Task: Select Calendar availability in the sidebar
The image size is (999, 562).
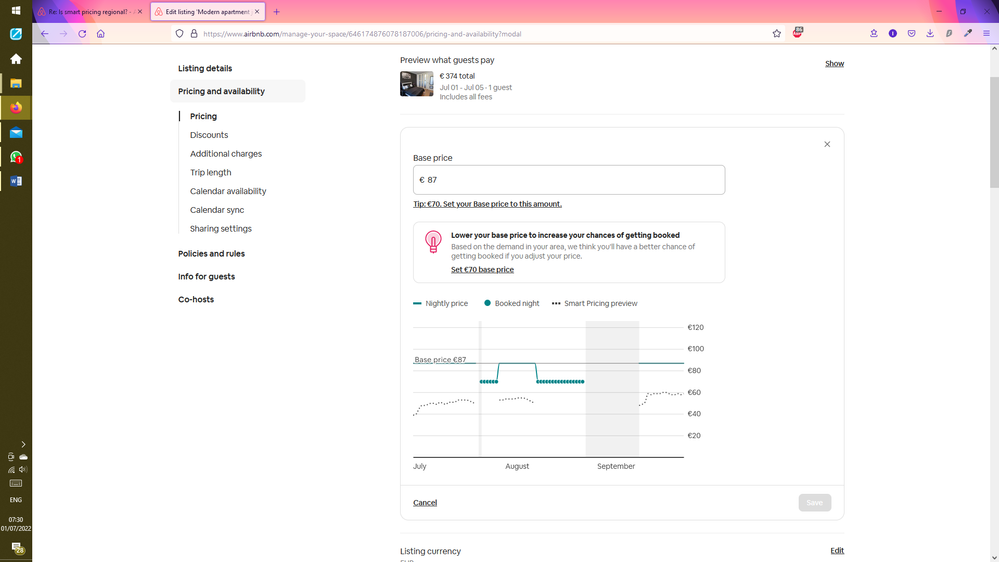Action: 228,191
